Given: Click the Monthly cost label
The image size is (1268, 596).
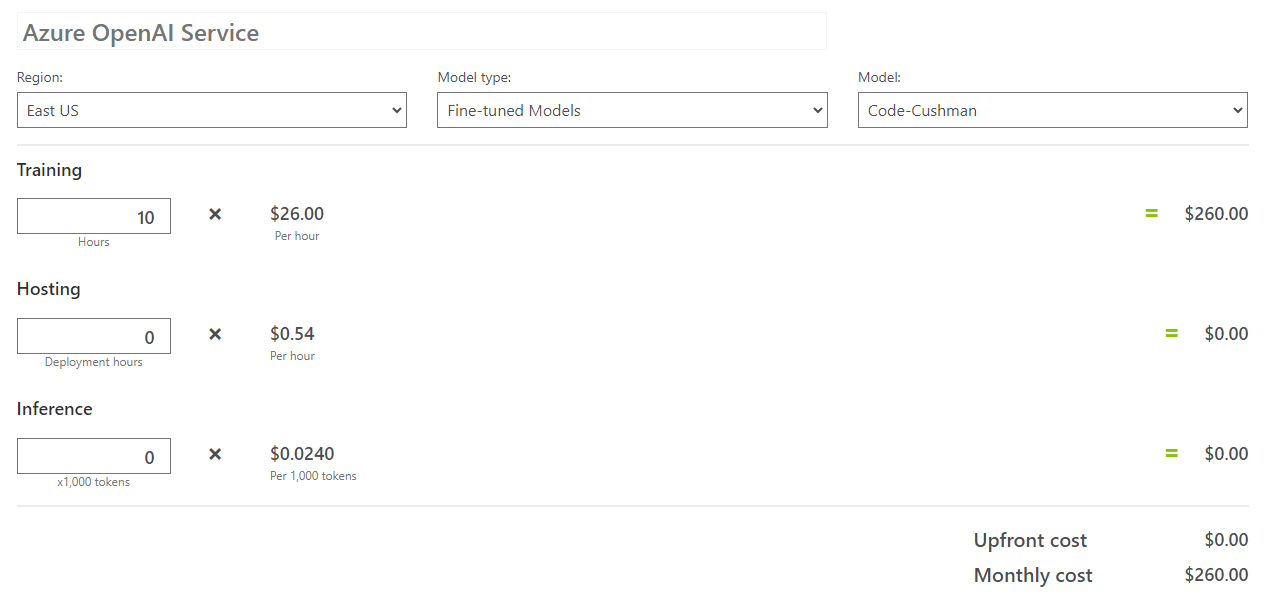Looking at the screenshot, I should point(1033,576).
